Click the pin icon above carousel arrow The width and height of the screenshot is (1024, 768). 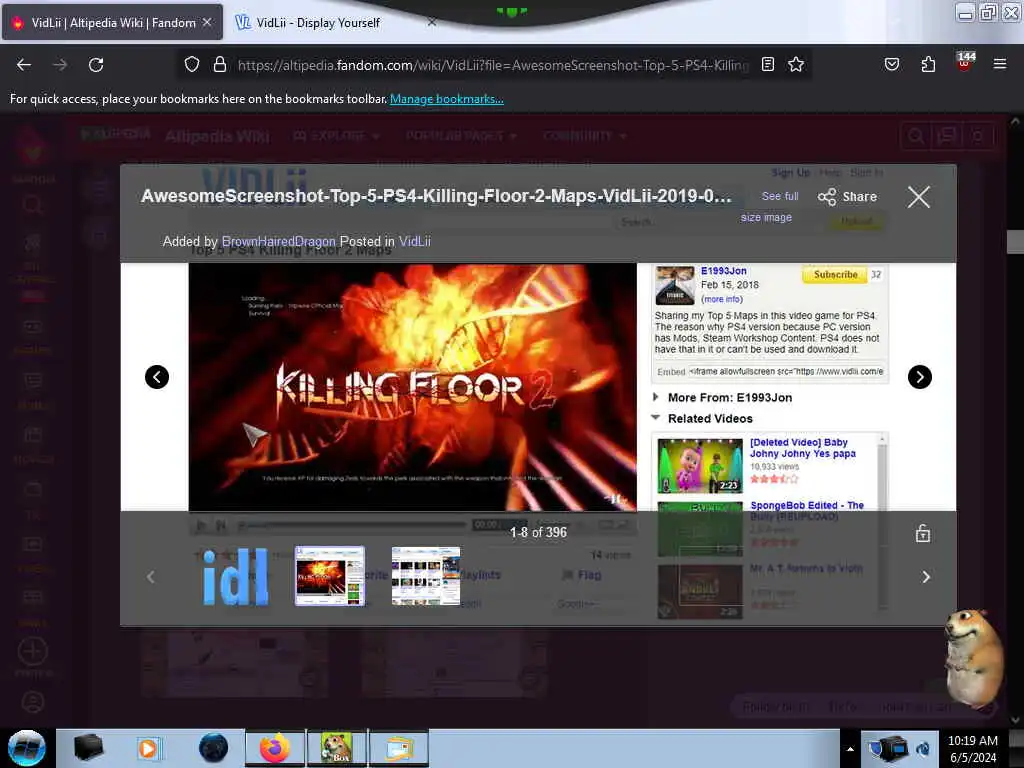point(923,534)
